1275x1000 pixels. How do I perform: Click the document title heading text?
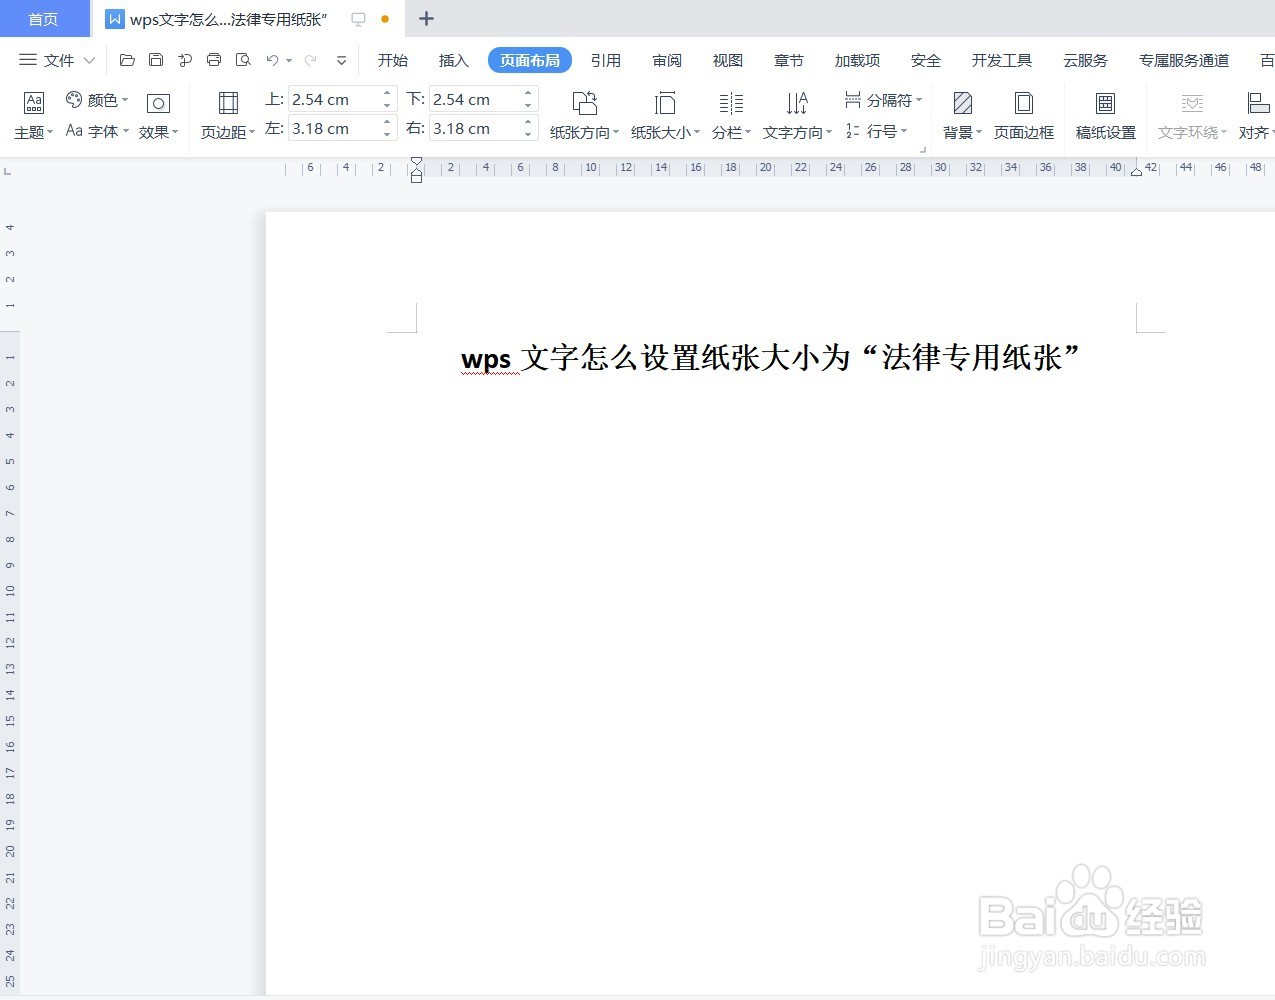(771, 357)
